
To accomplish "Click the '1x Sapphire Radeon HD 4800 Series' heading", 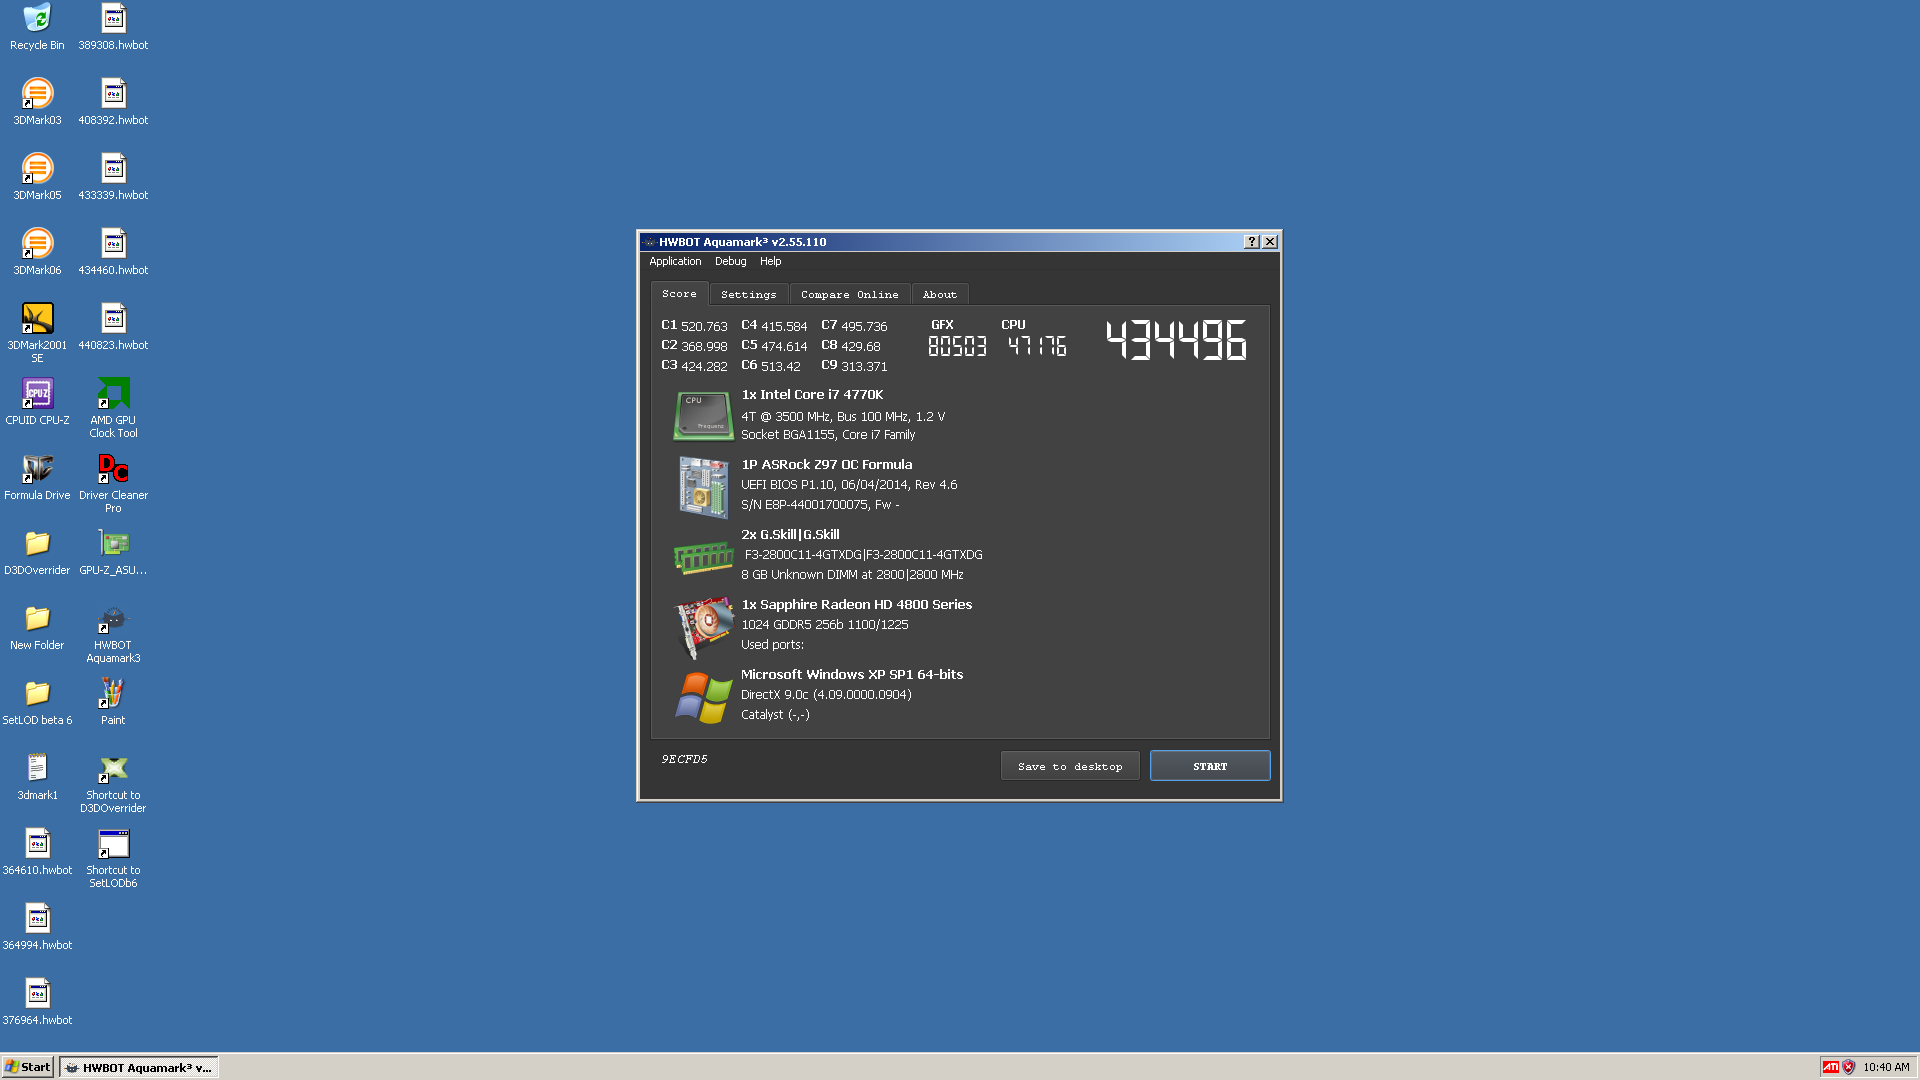I will 857,605.
